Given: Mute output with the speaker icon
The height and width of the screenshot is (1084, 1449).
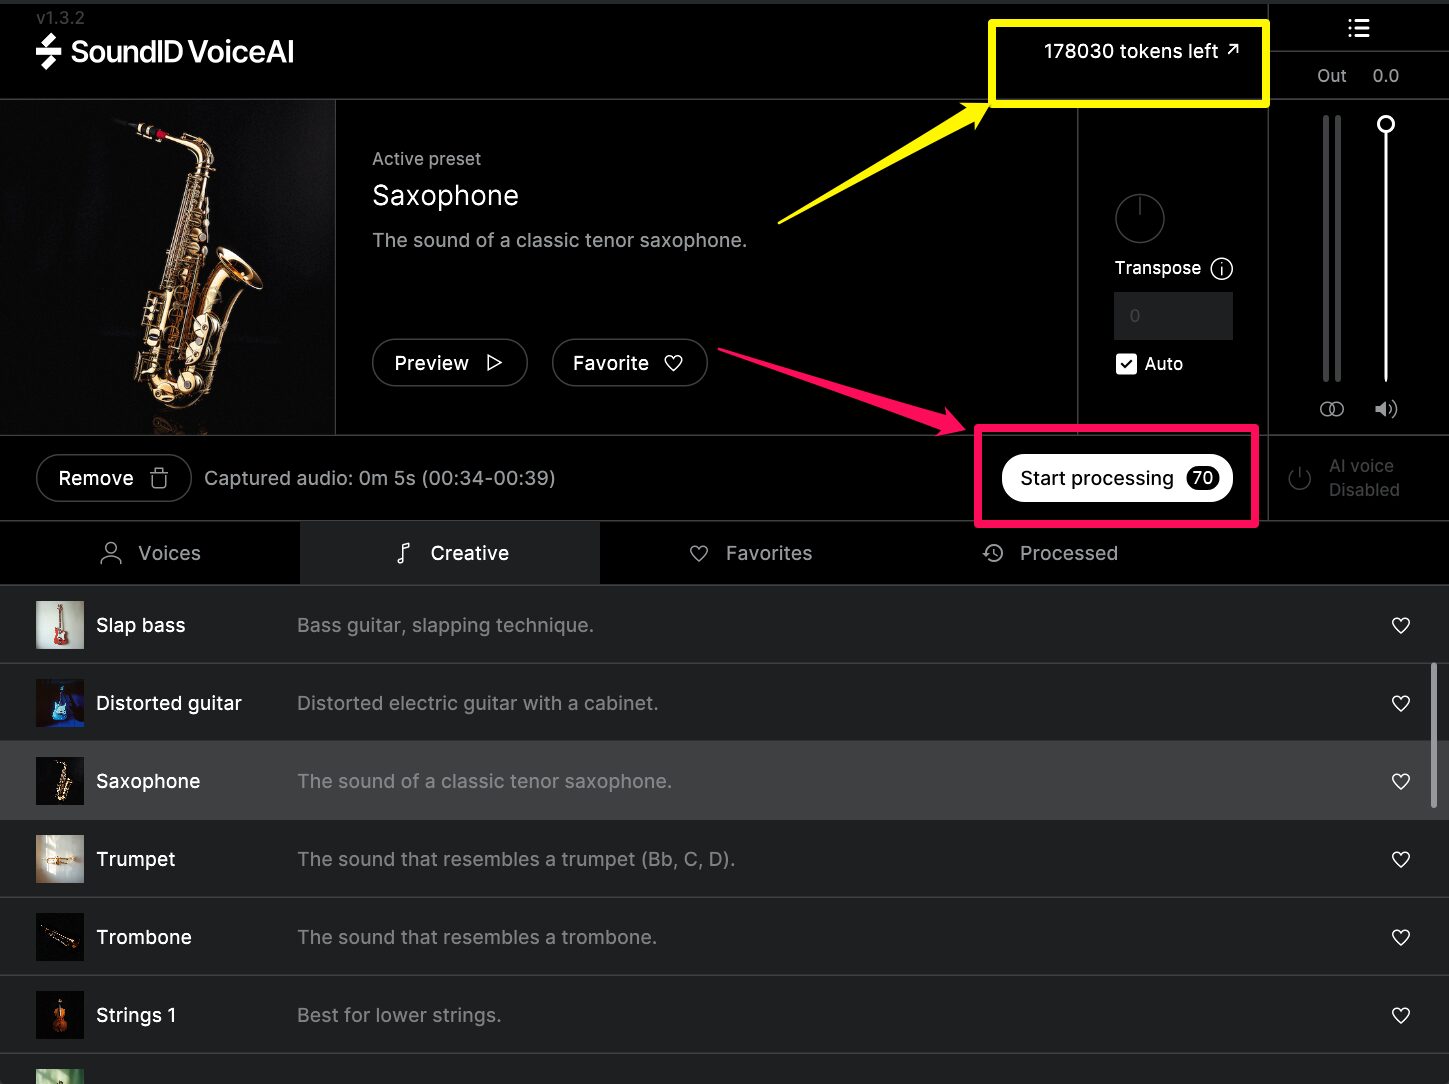Looking at the screenshot, I should [x=1385, y=409].
